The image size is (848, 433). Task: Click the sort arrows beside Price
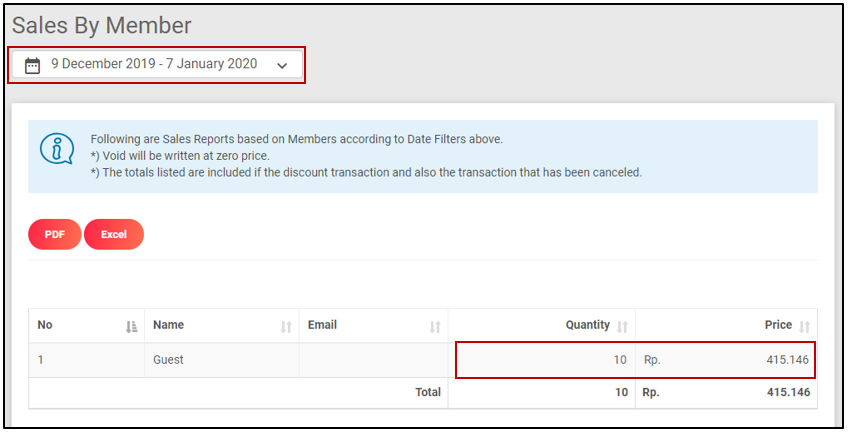tap(804, 326)
